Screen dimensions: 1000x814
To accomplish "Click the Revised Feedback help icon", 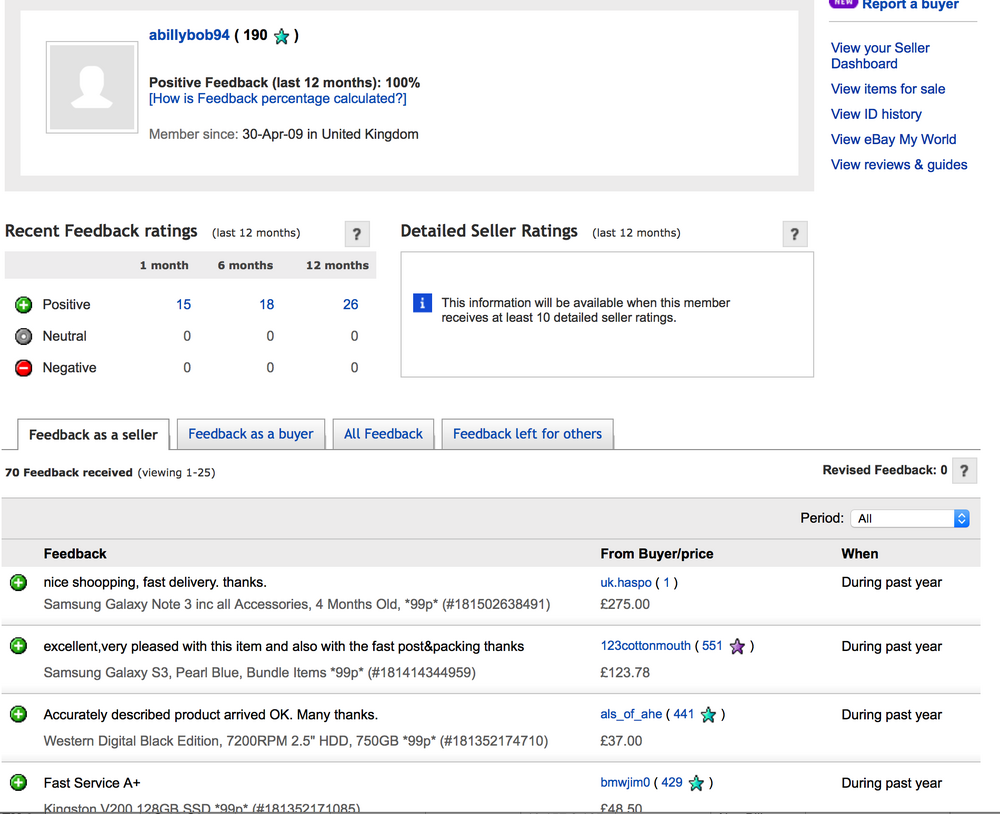I will coord(964,471).
